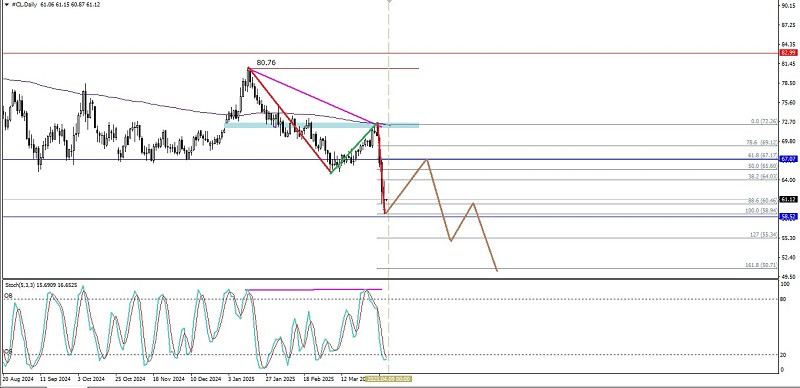
Task: Click the 78.50 price scale value
Action: click(788, 83)
